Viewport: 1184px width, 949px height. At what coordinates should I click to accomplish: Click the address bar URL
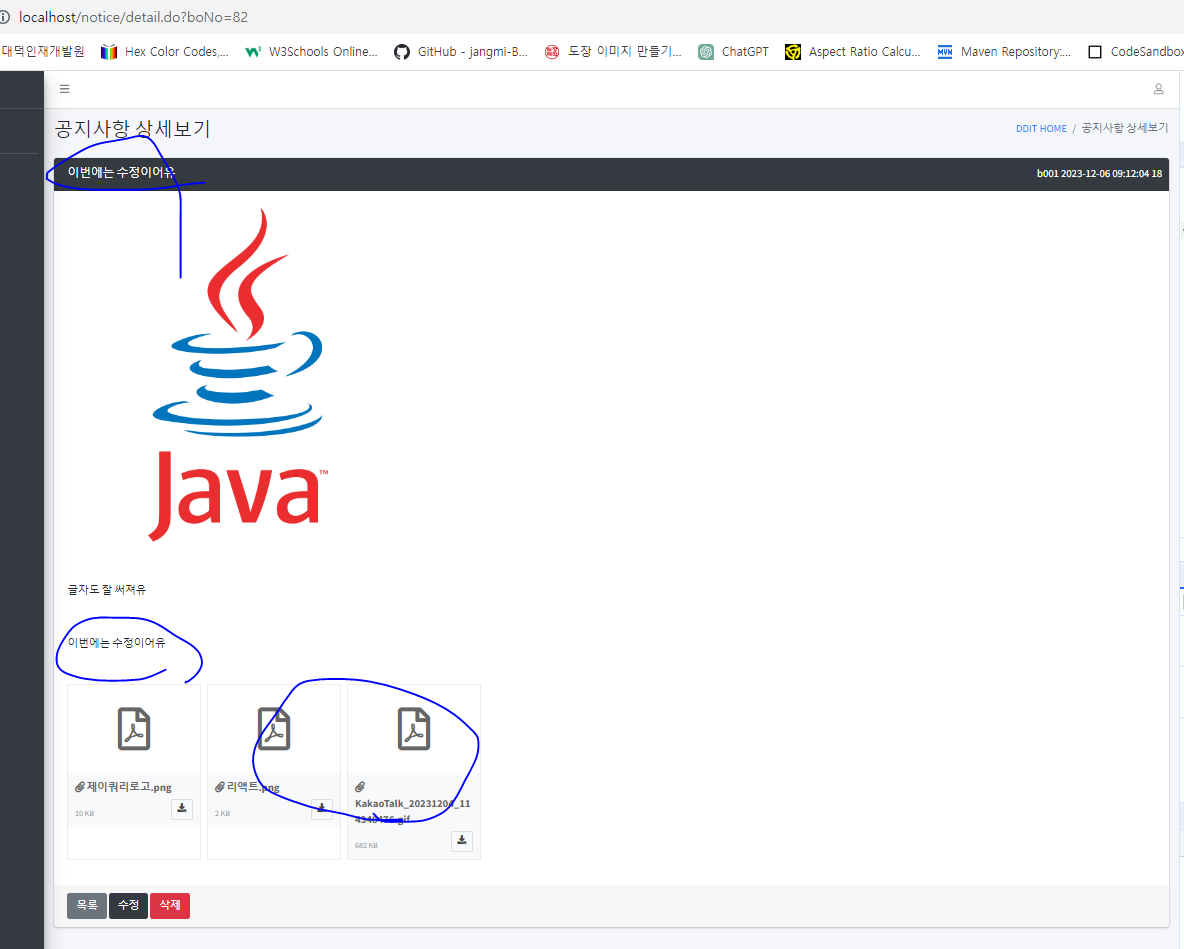(134, 17)
